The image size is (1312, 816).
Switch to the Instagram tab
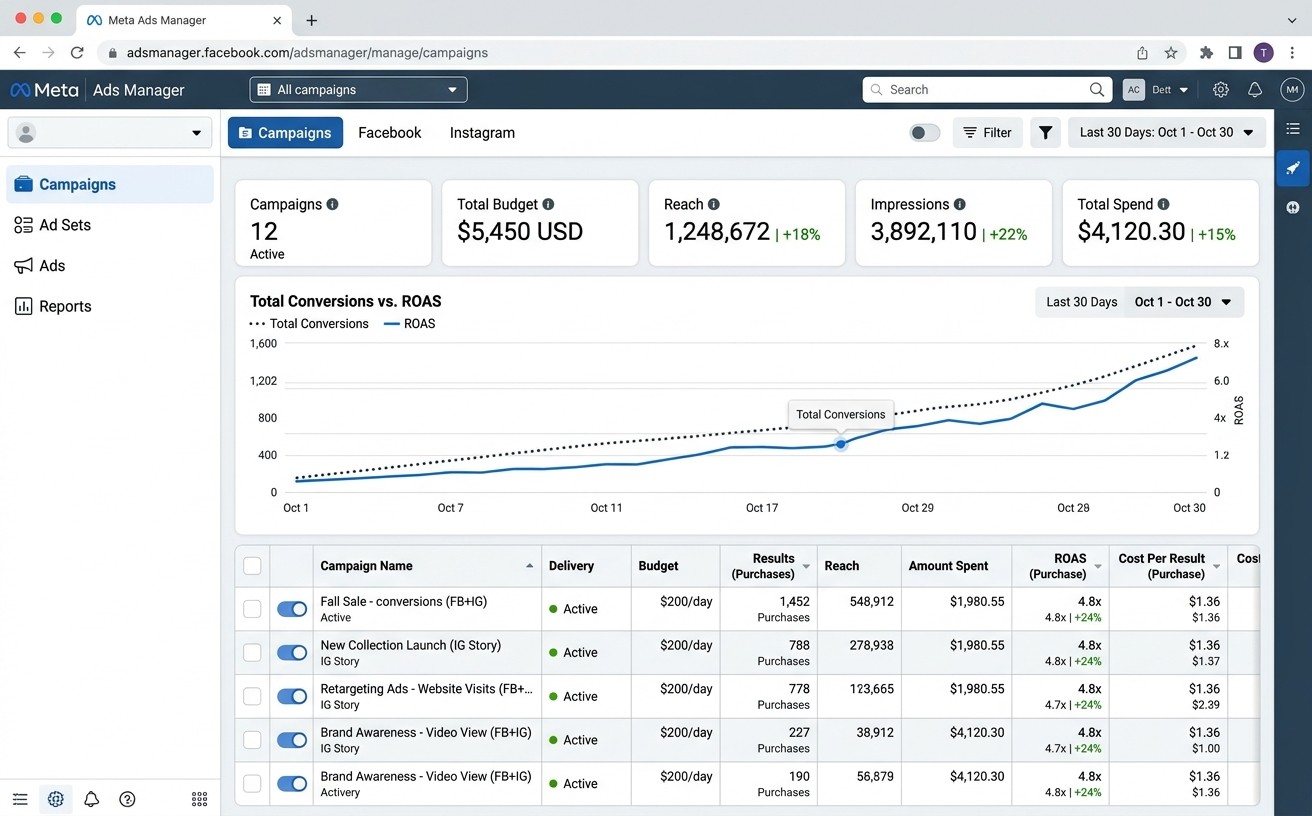(482, 132)
